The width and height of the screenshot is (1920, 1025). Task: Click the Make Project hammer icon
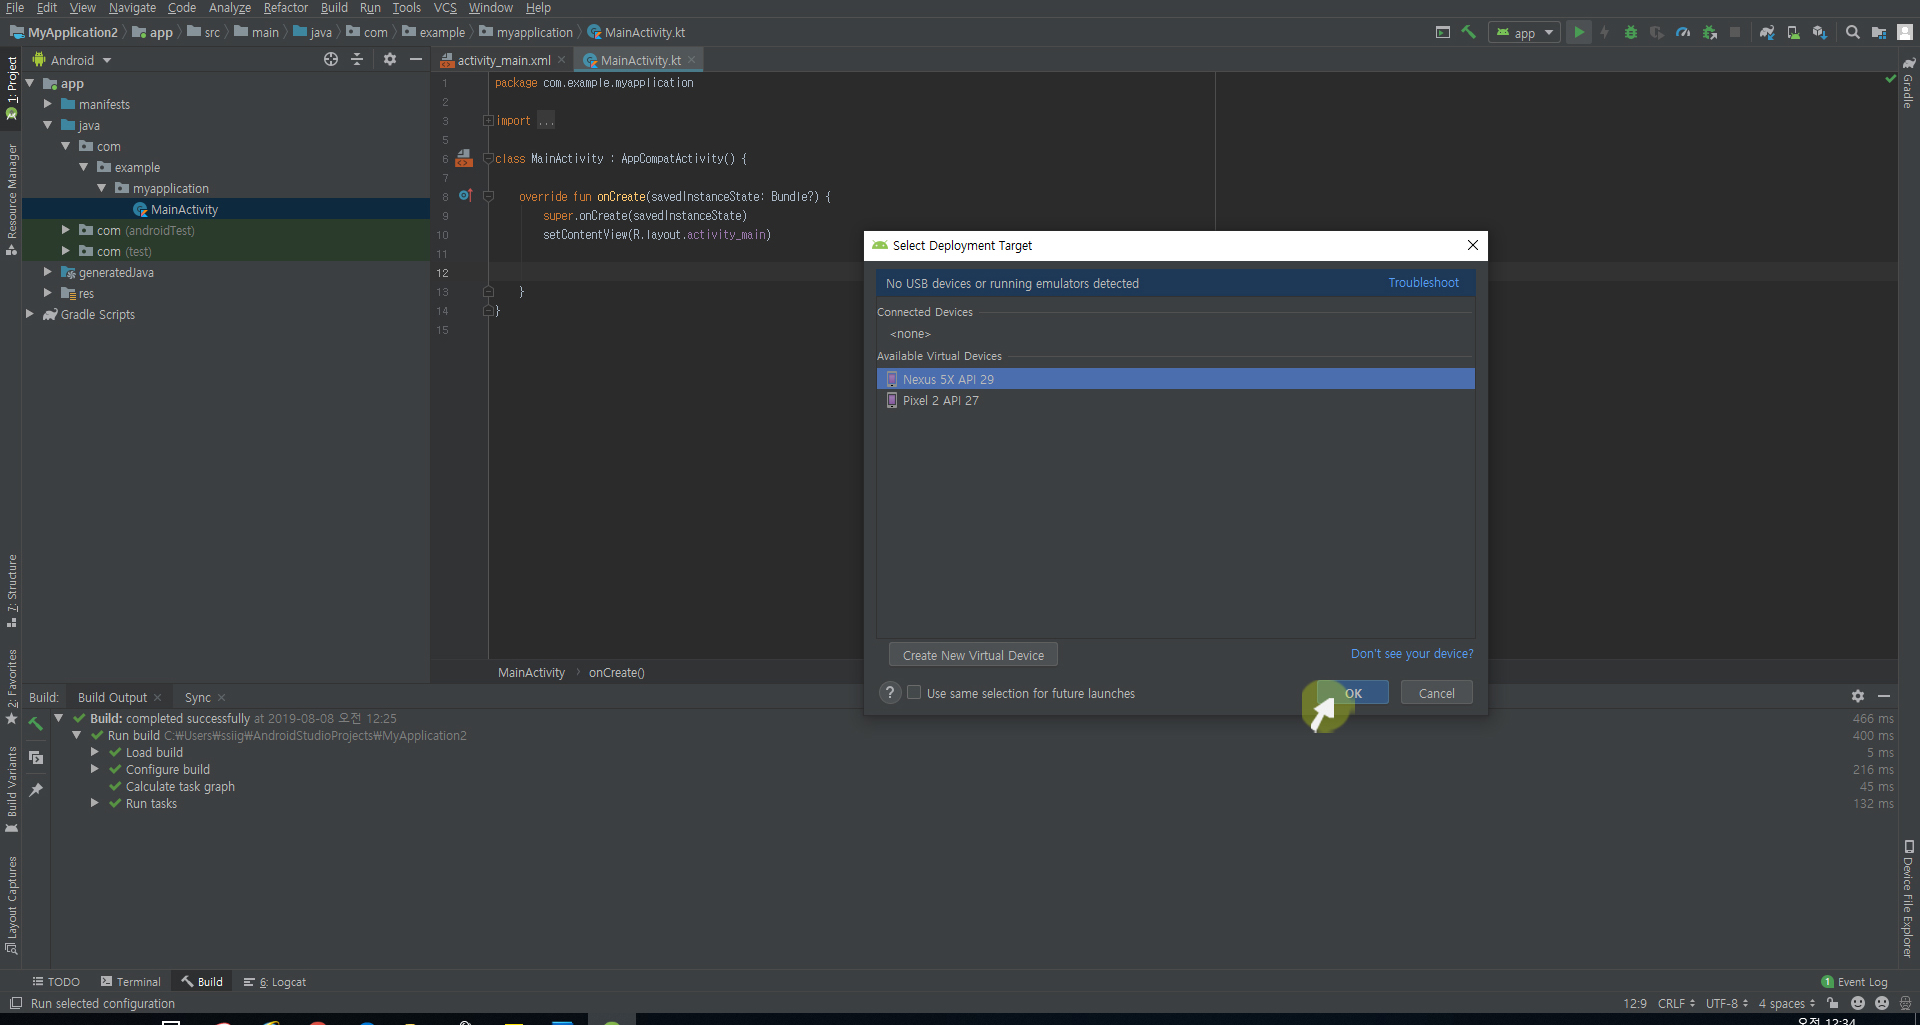(x=1468, y=32)
